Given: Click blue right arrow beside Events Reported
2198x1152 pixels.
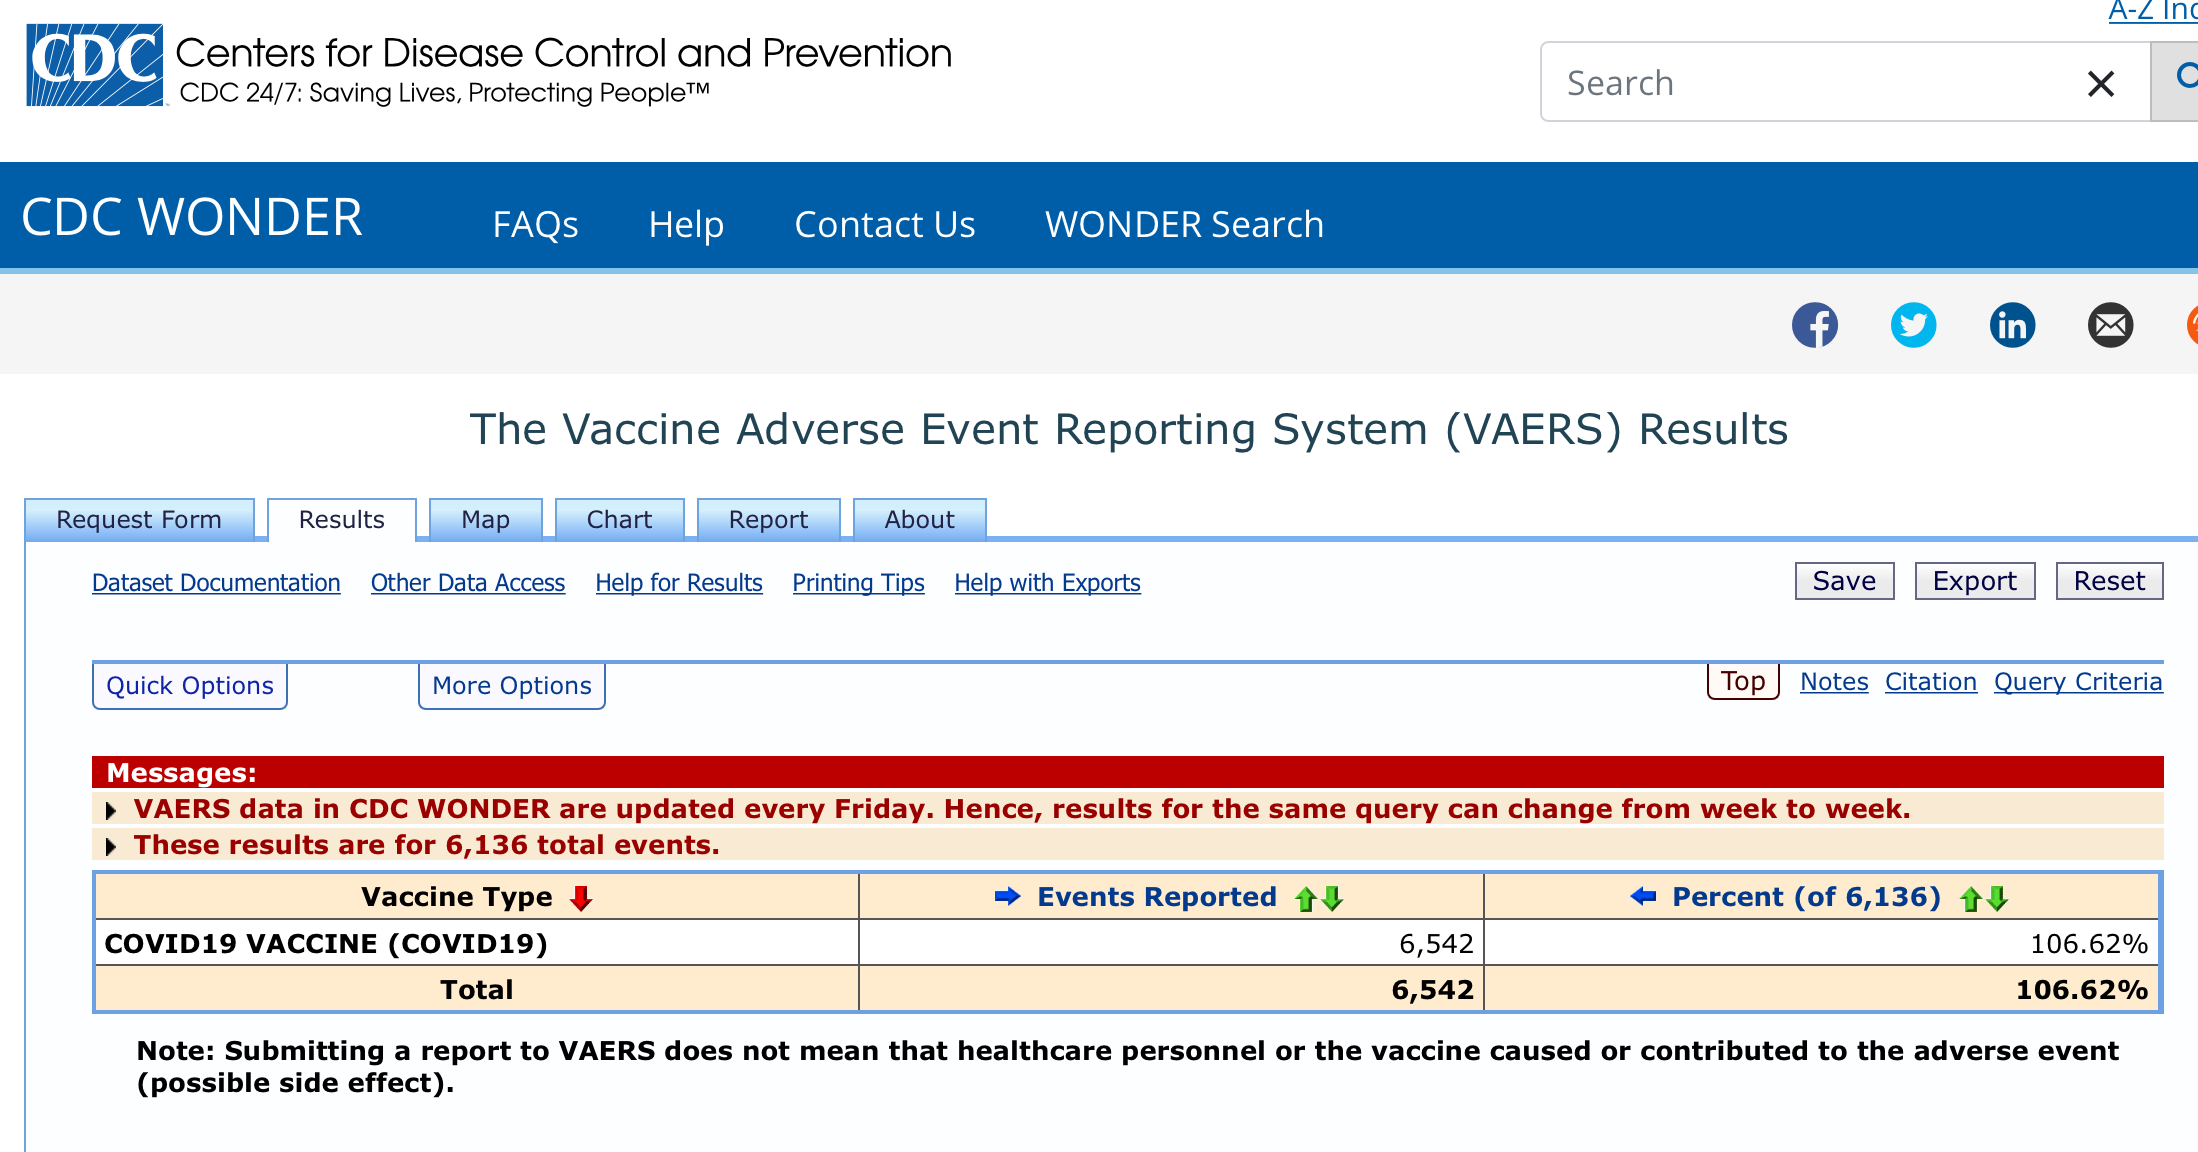Looking at the screenshot, I should coord(1008,896).
